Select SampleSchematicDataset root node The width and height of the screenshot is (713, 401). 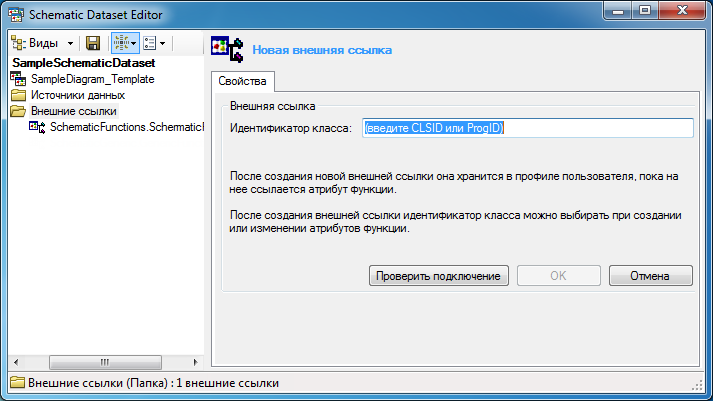click(83, 63)
